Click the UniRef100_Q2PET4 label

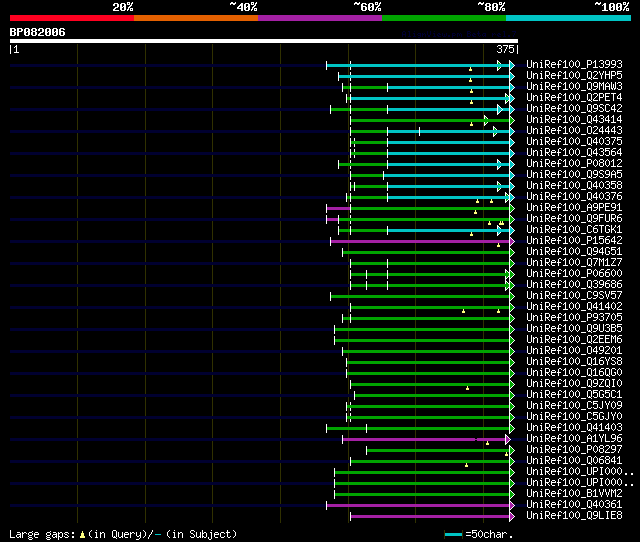point(574,98)
